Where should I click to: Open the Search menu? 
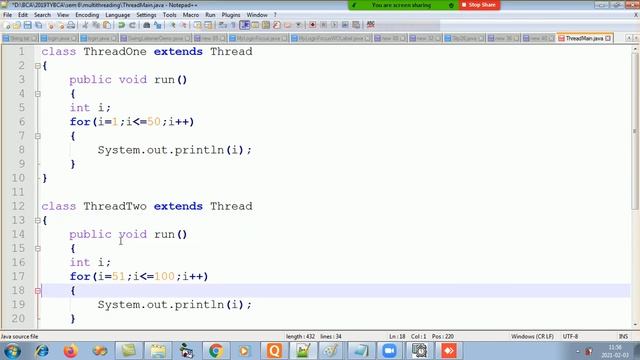pos(42,15)
